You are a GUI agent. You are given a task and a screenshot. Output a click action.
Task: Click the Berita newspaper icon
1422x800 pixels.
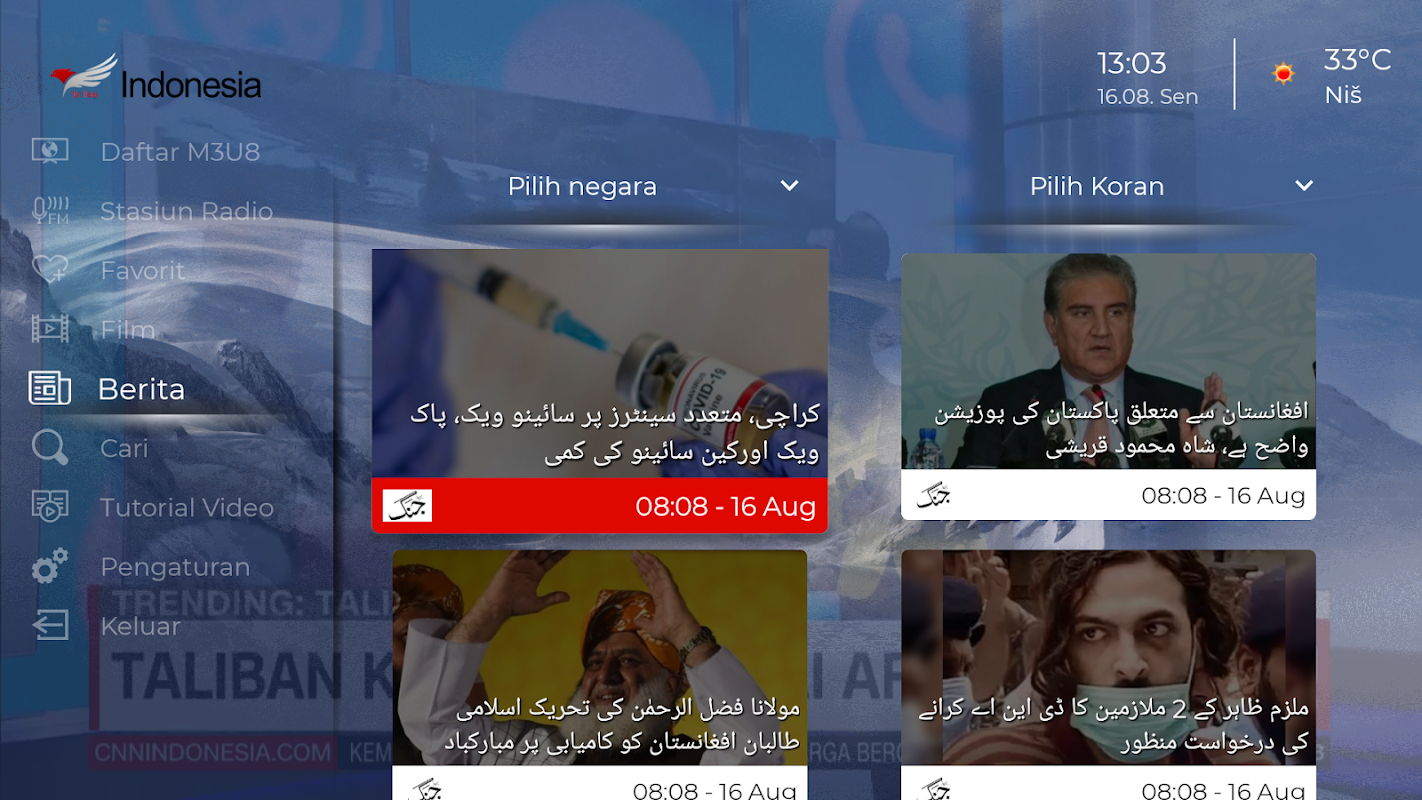(50, 388)
